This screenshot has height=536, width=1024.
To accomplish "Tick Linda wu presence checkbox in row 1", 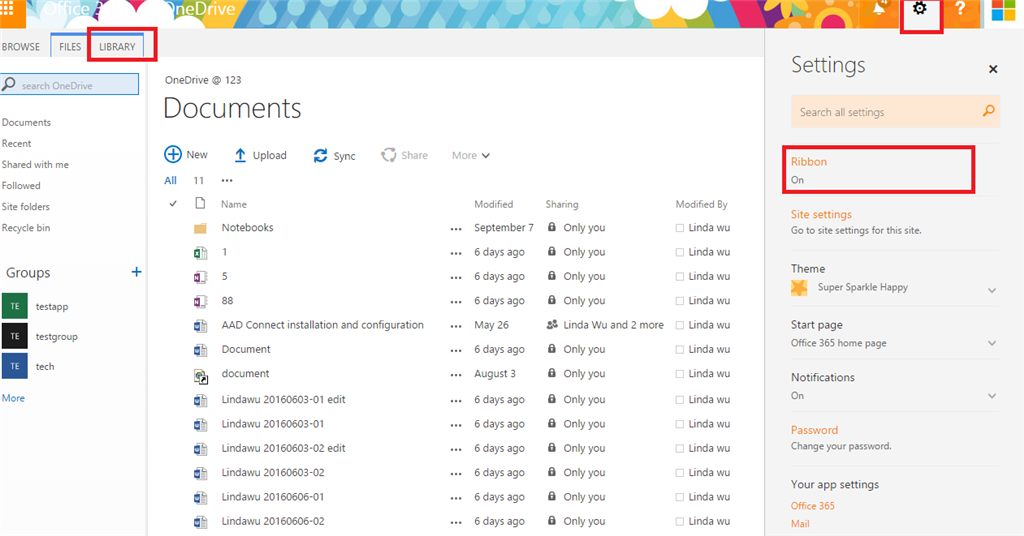I will (680, 252).
